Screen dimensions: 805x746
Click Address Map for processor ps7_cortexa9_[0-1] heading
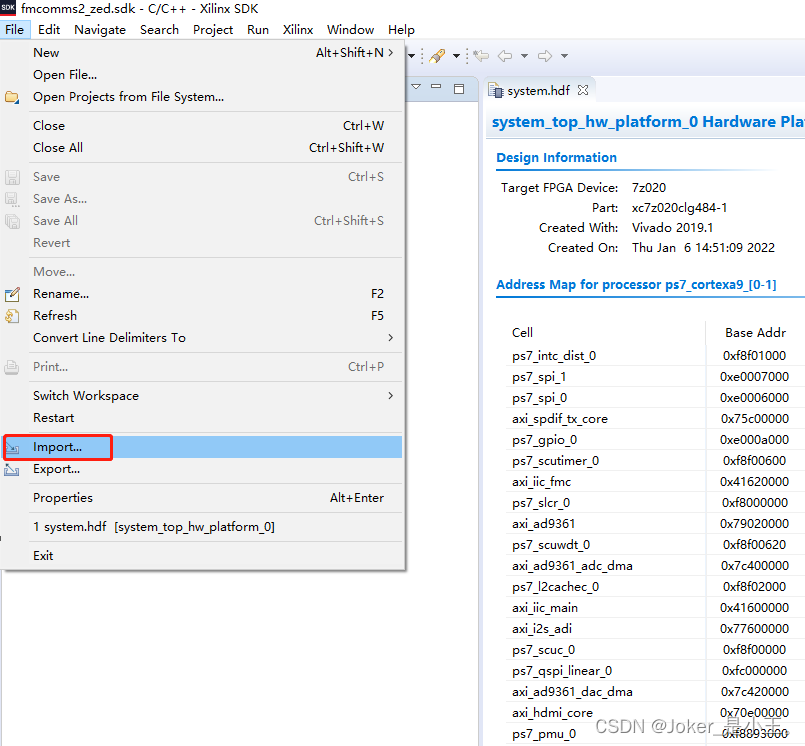(x=636, y=284)
